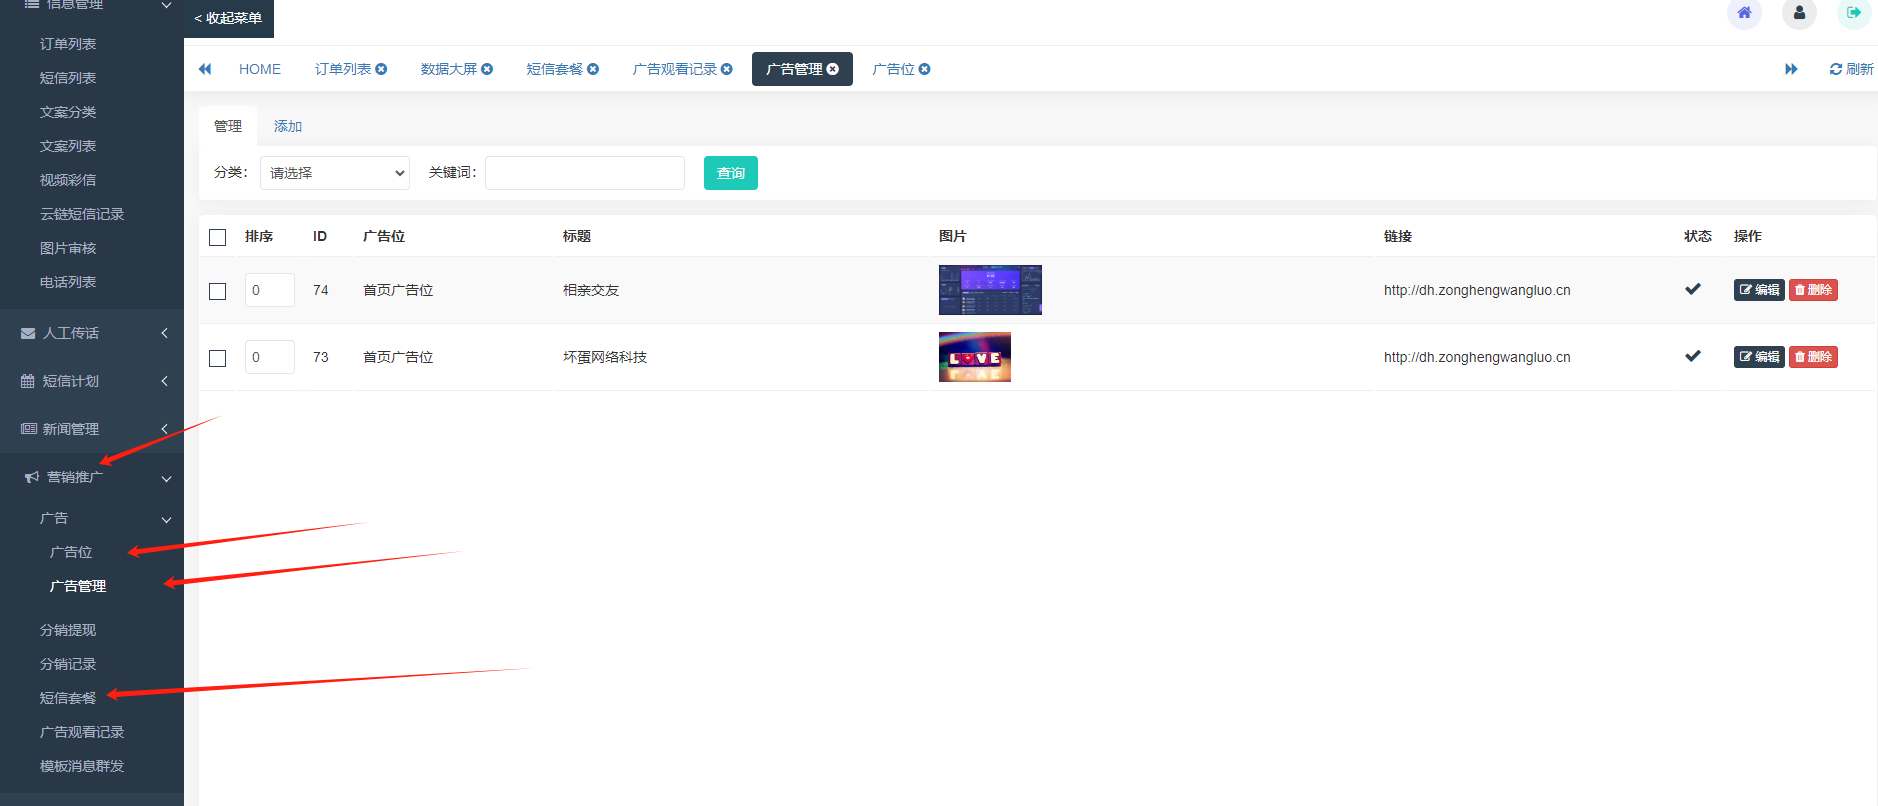Open 分销提现 in the sidebar
This screenshot has height=806, width=1878.
coord(68,630)
